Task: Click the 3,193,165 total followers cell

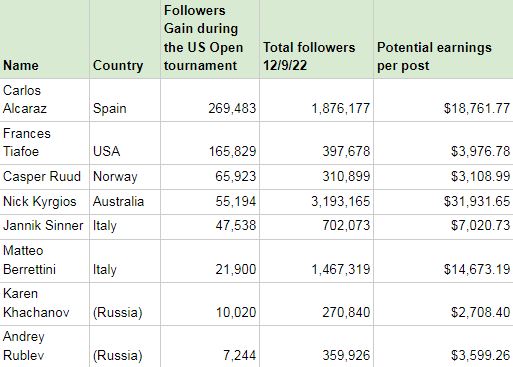Action: (x=317, y=202)
